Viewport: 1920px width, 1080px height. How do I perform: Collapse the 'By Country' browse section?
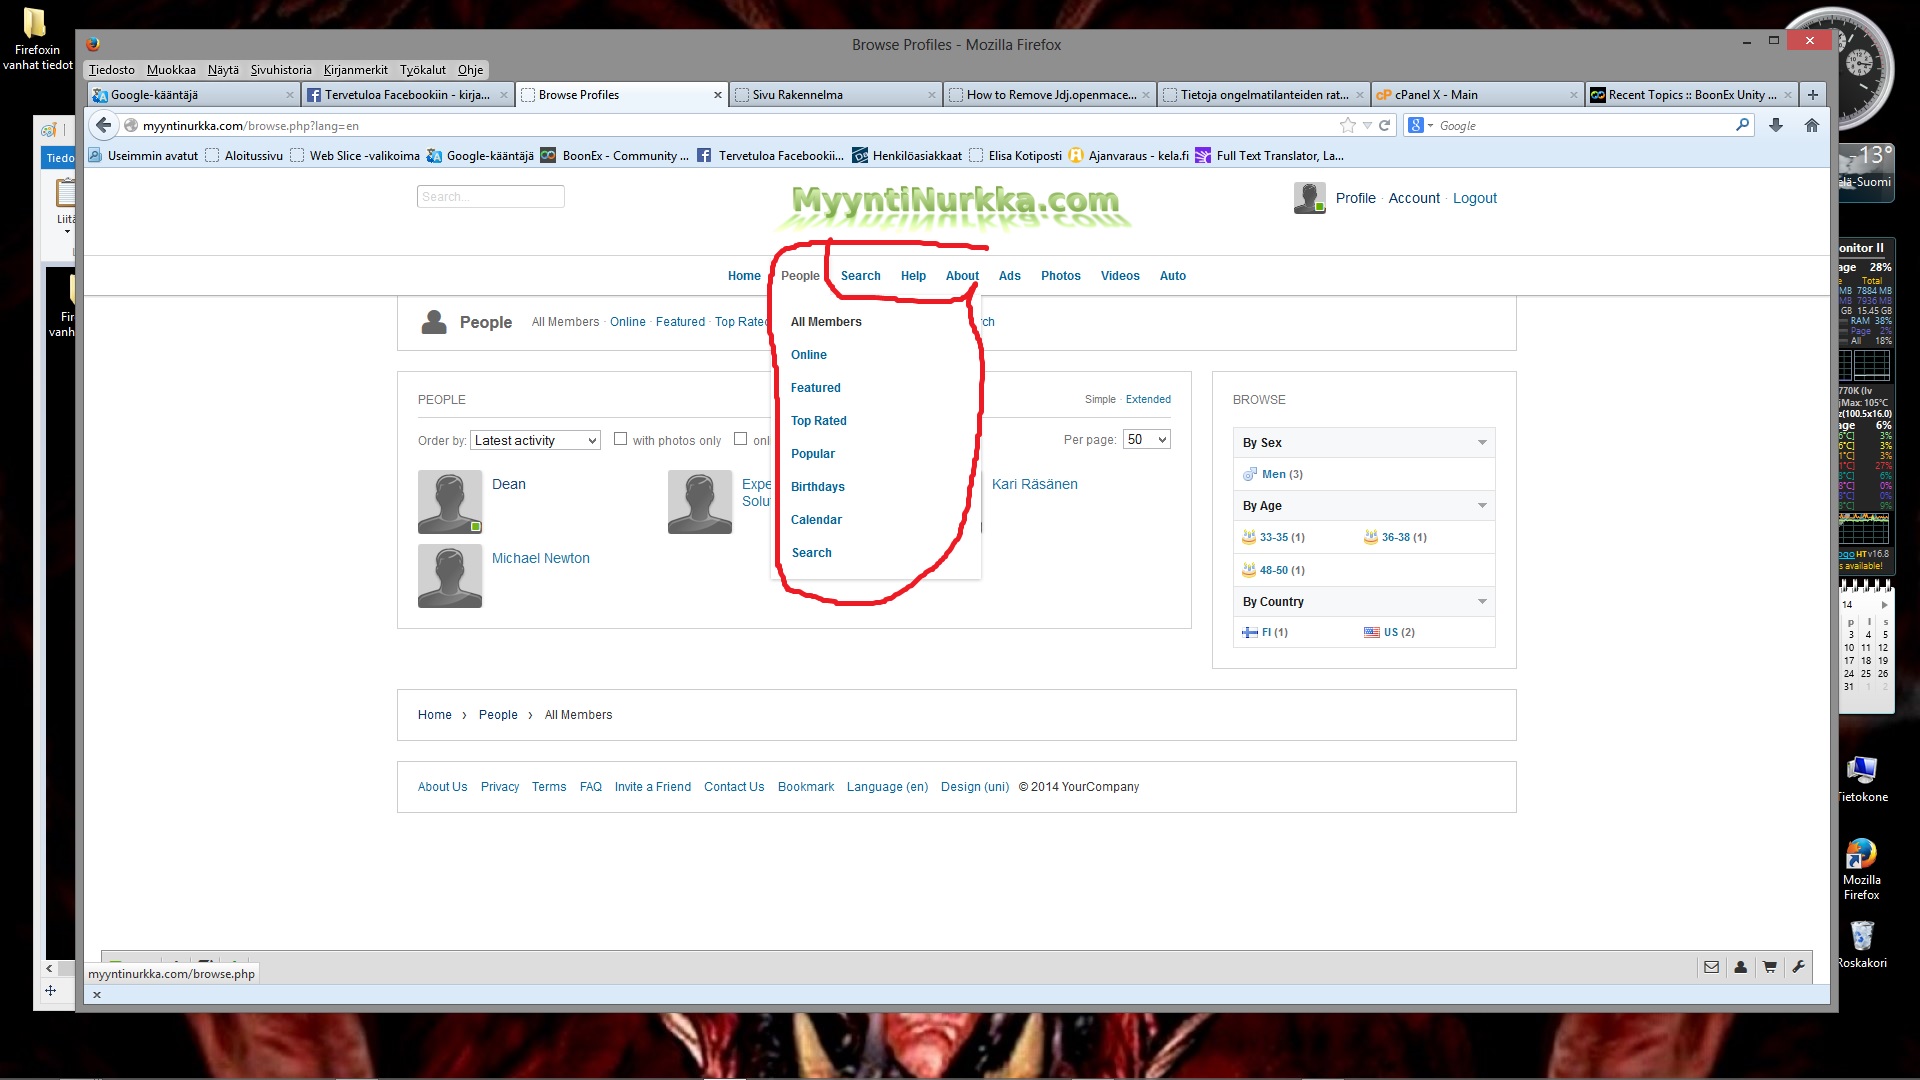(1482, 602)
